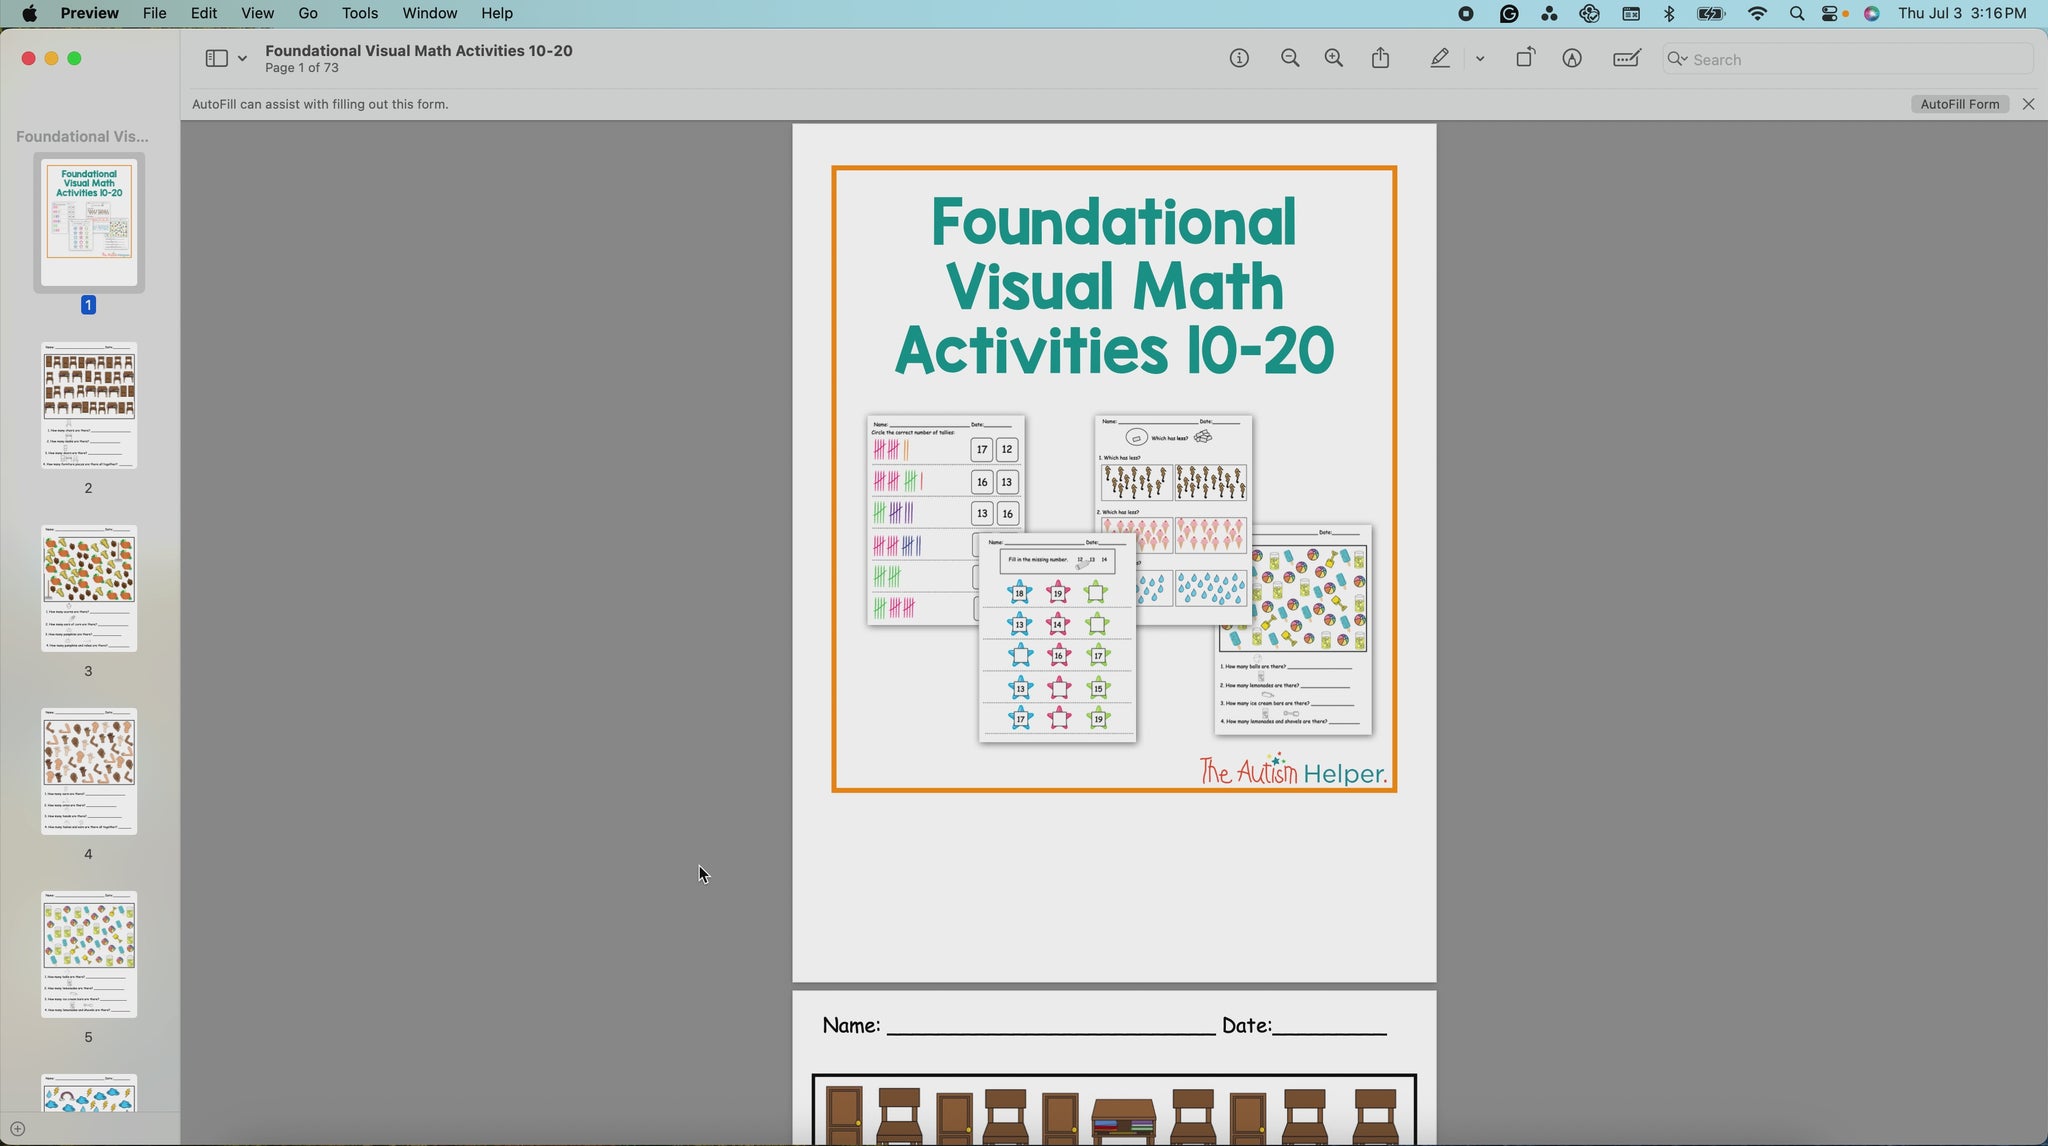Open the Tools menu
The width and height of the screenshot is (2048, 1146).
click(x=359, y=13)
